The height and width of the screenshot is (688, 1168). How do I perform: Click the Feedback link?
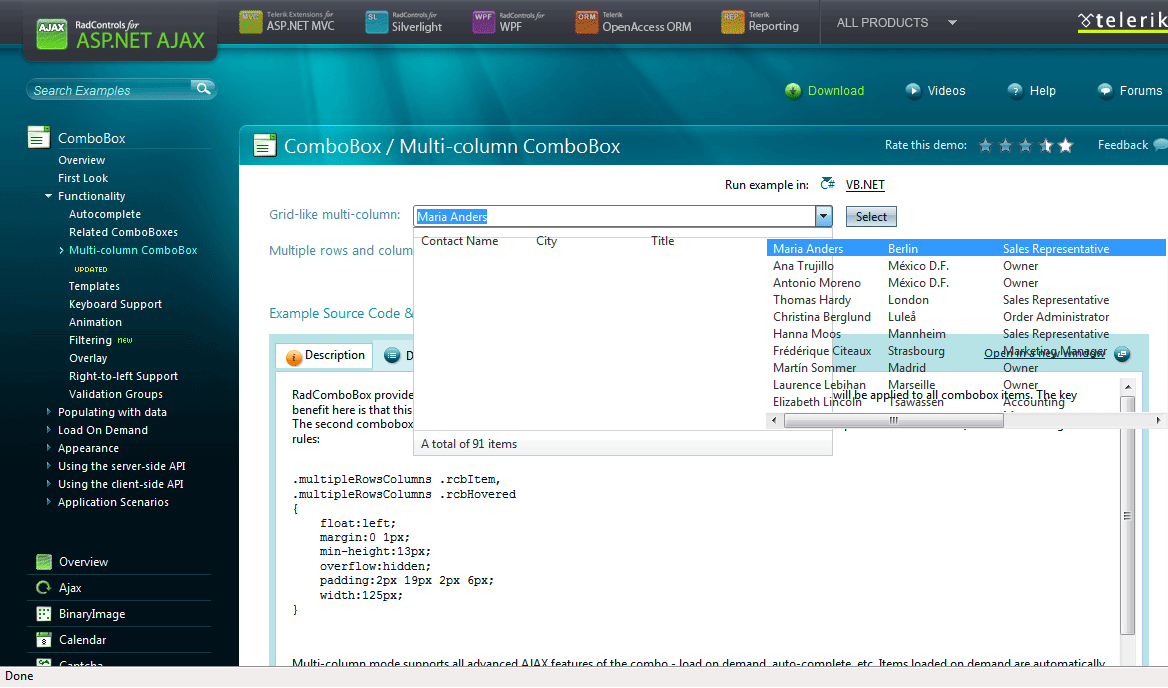1123,145
